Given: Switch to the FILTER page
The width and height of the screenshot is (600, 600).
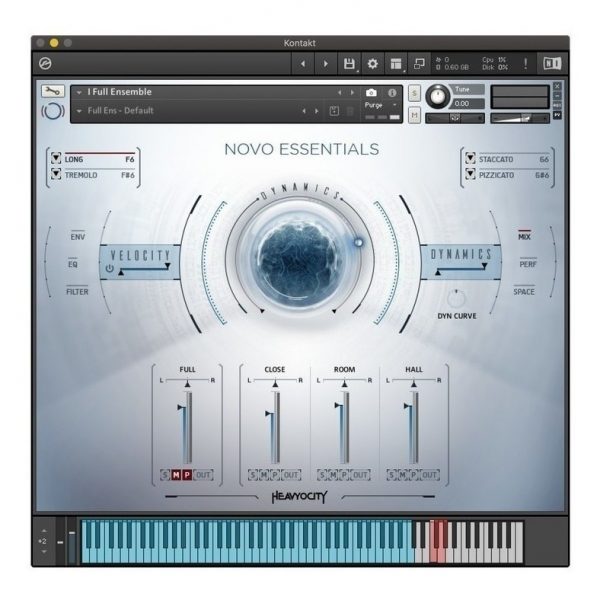Looking at the screenshot, I should click(x=77, y=292).
